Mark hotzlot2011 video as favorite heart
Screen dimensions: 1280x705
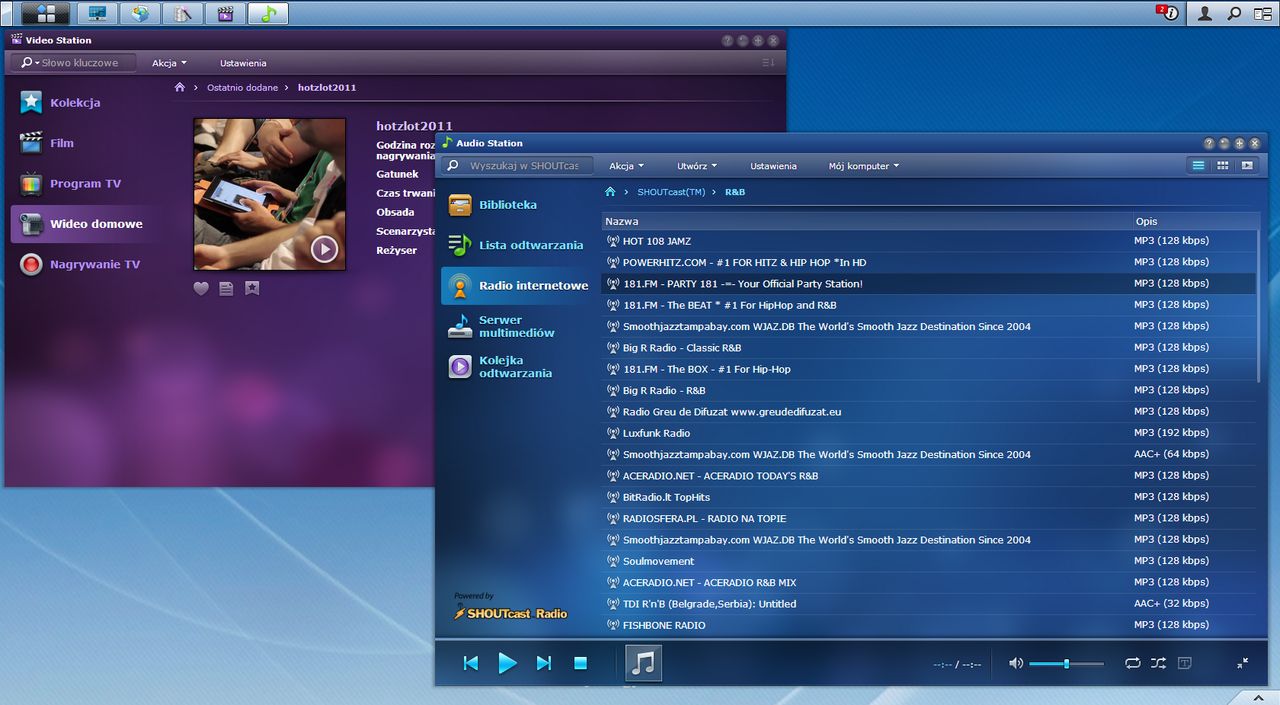coord(201,288)
